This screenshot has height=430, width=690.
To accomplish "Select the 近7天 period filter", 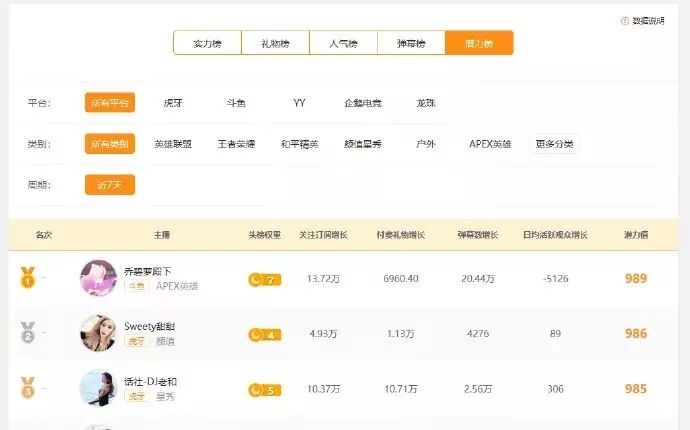I will [110, 185].
